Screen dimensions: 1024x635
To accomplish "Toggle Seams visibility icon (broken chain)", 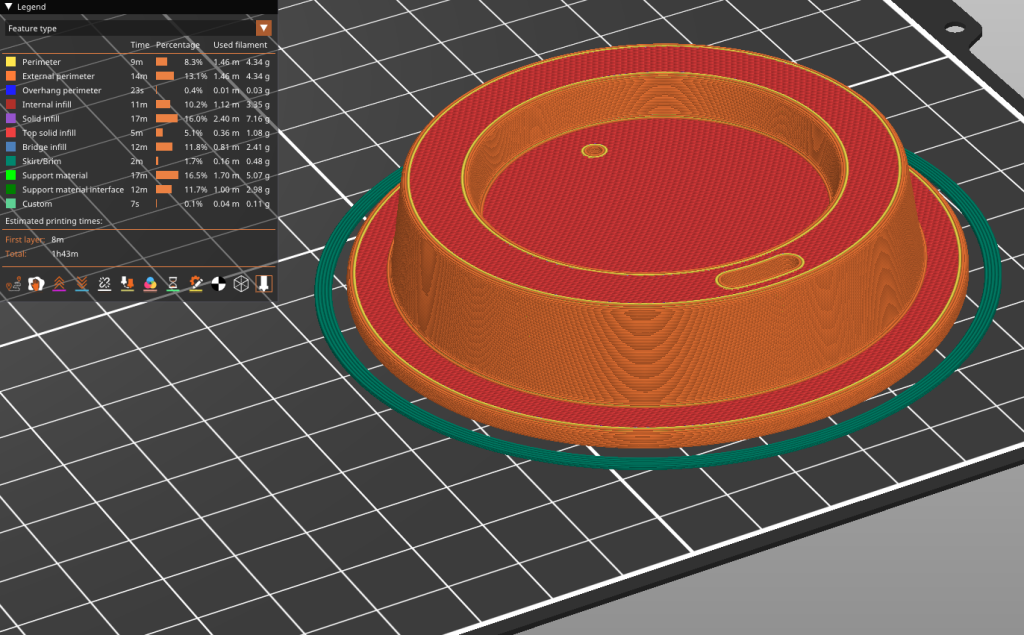I will click(x=104, y=284).
